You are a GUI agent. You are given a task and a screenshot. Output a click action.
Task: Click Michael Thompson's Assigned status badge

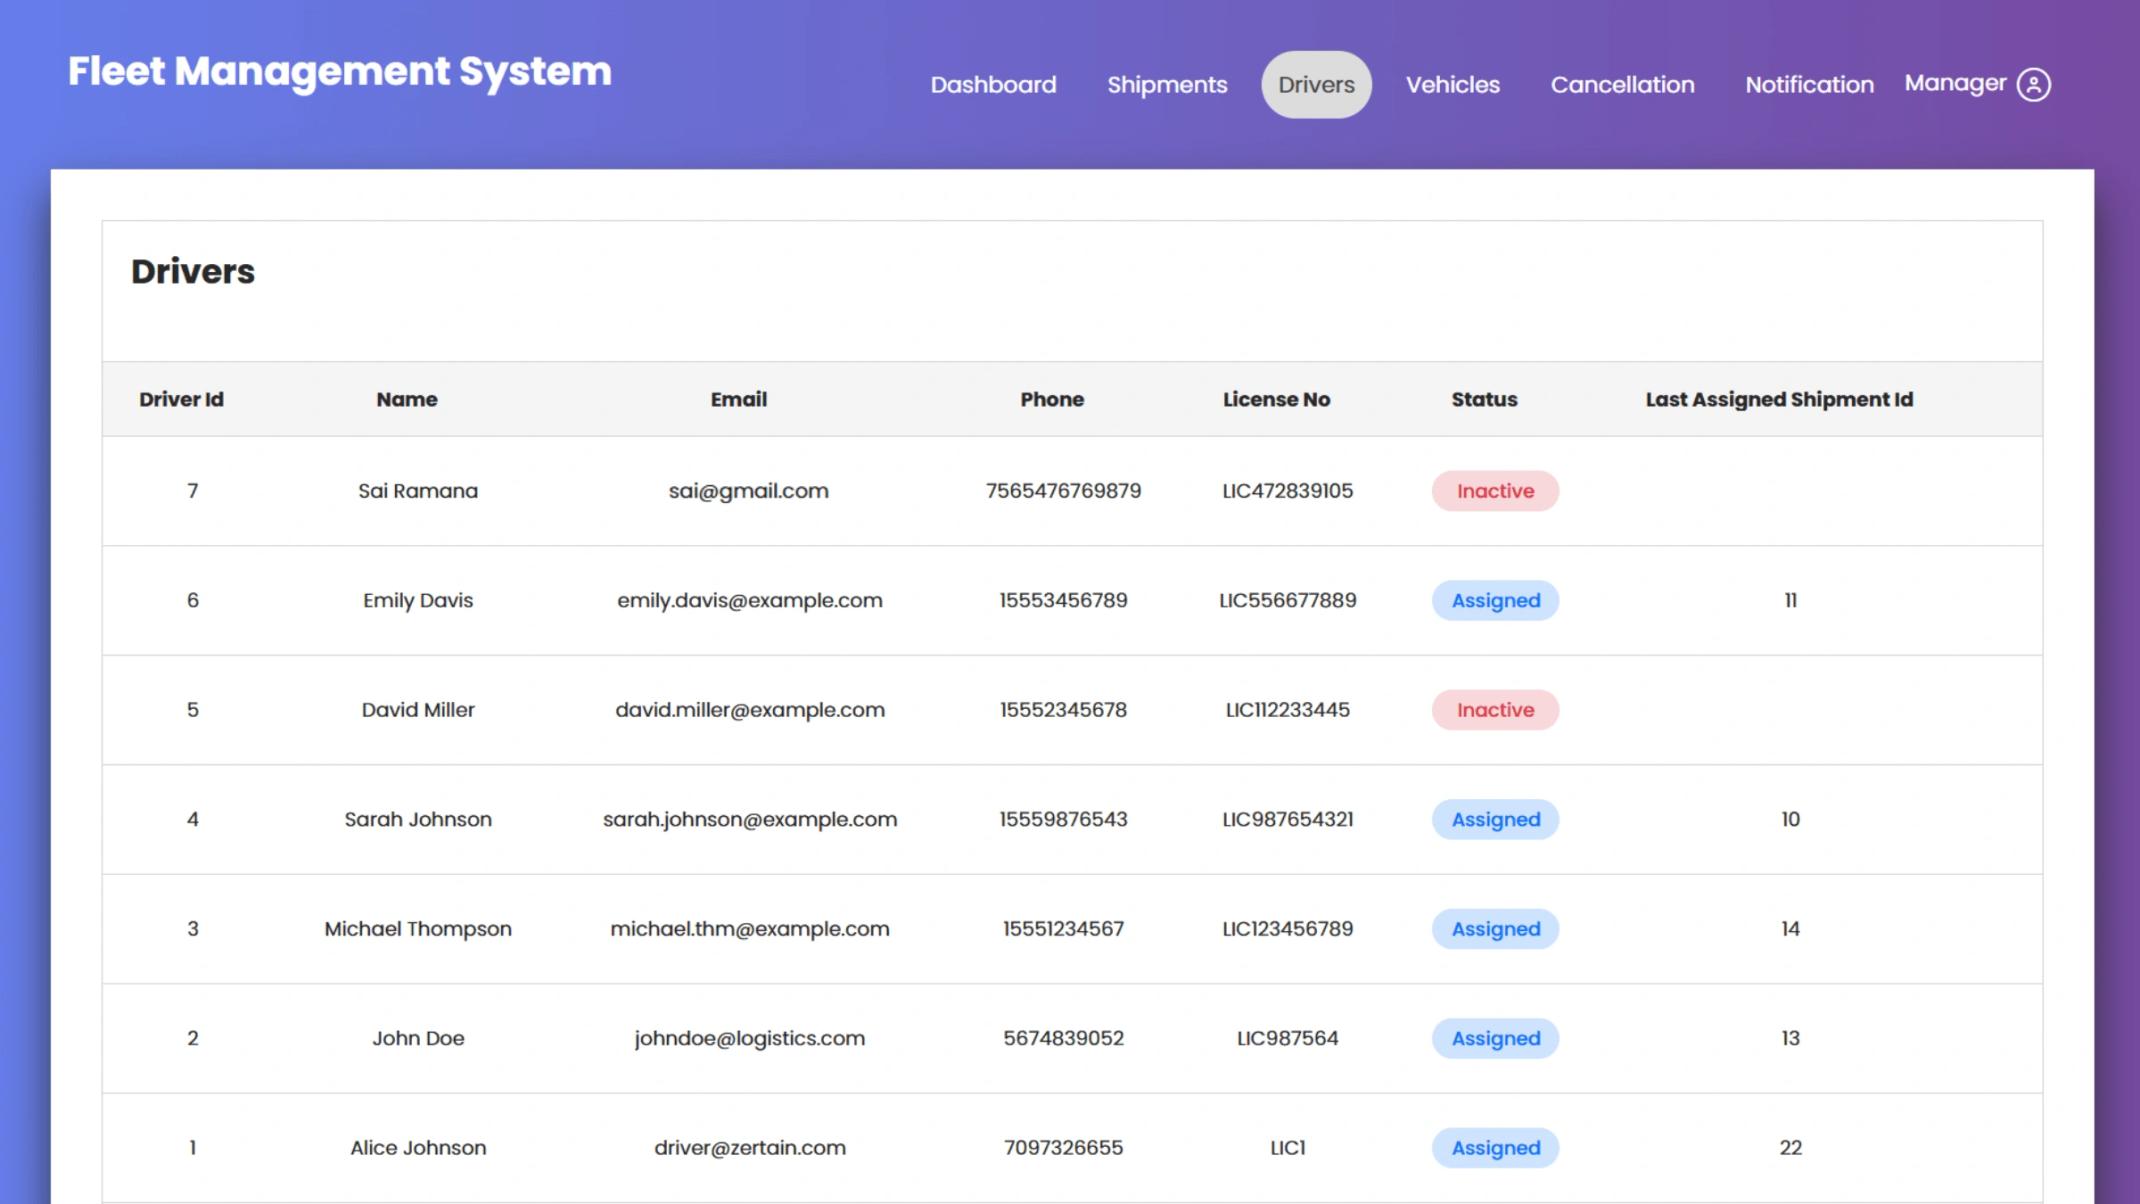click(x=1495, y=929)
